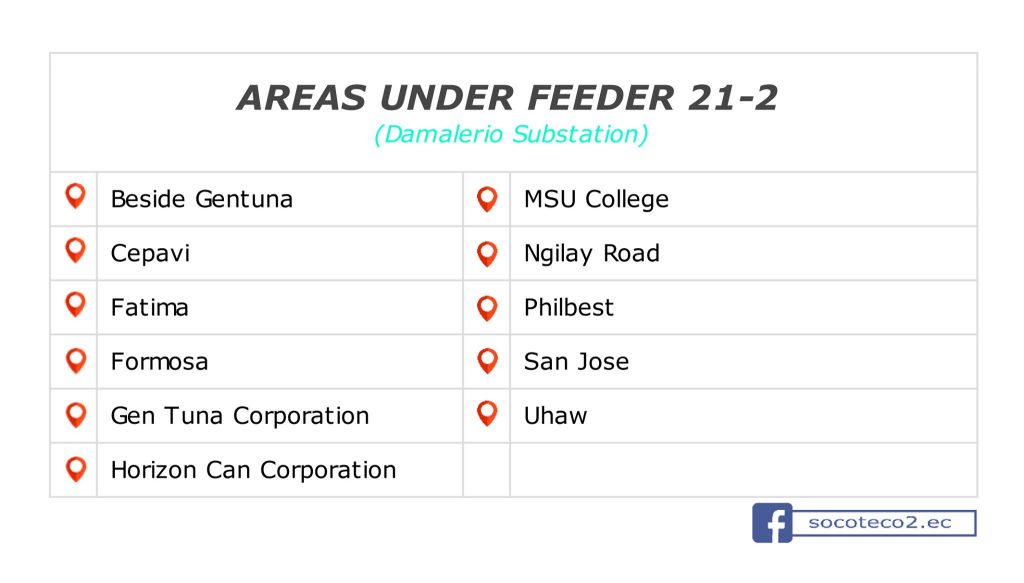Select the map pin beside Philbest
Screen dimensions: 1024x583
pos(487,308)
